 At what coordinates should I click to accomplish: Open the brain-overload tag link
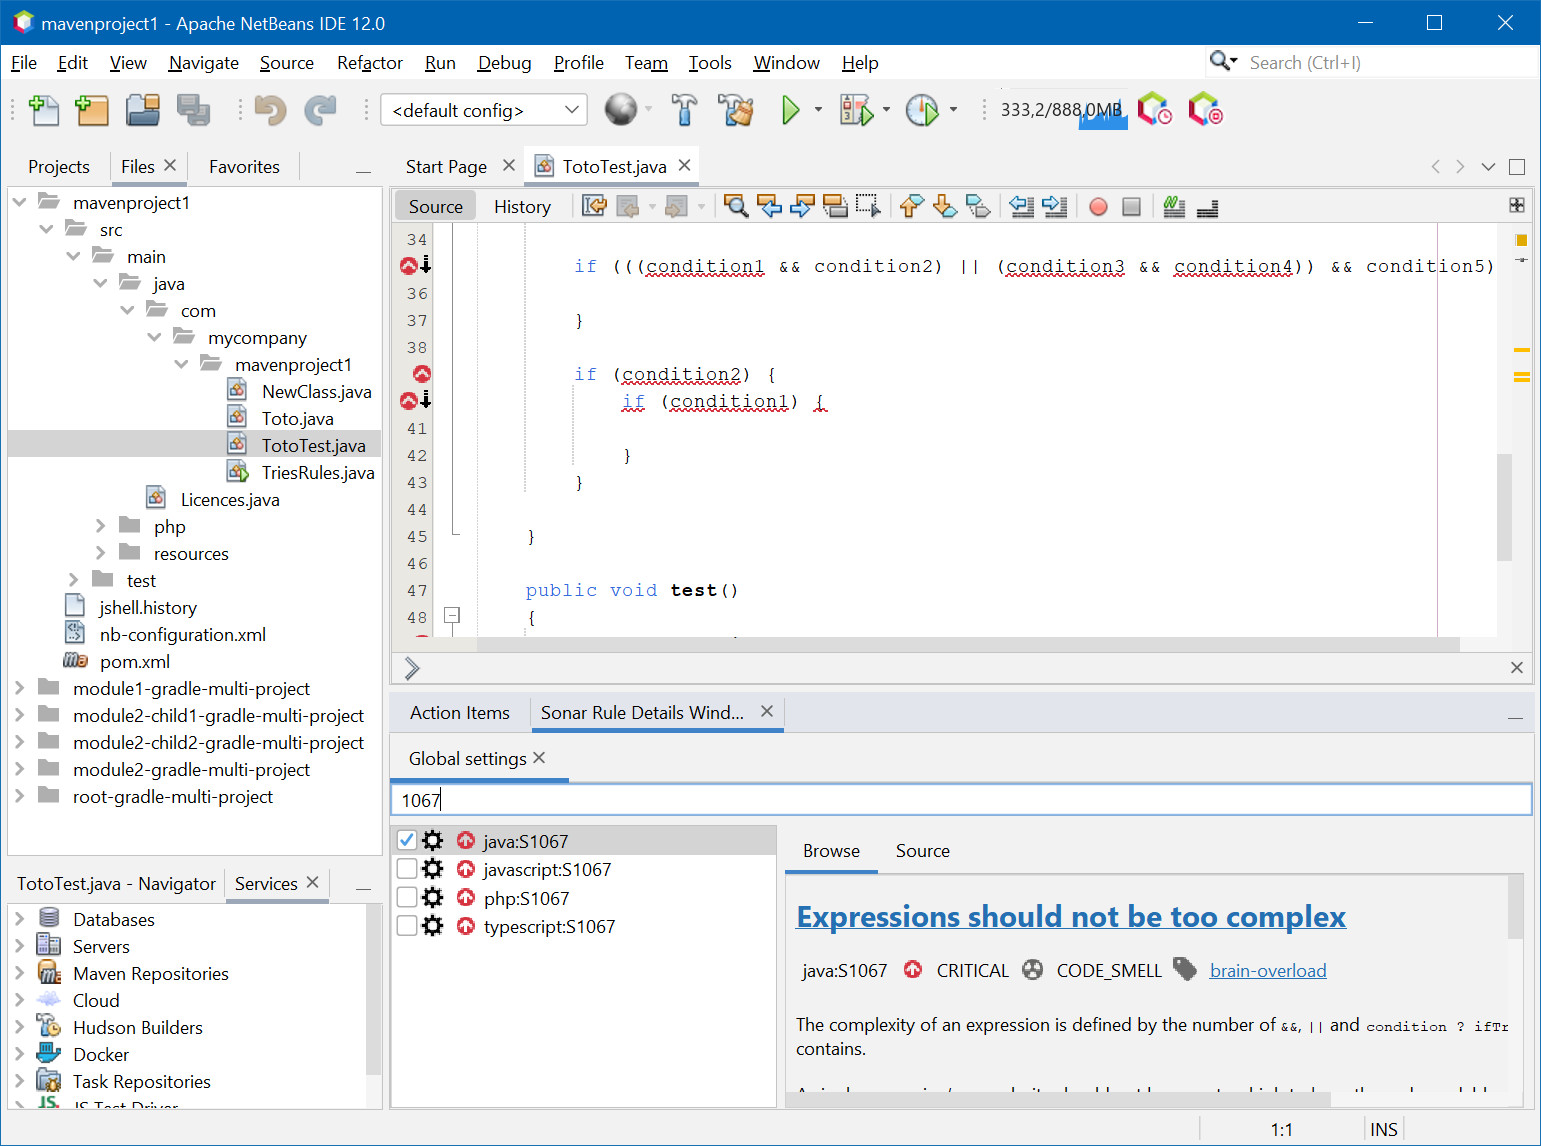(1267, 971)
